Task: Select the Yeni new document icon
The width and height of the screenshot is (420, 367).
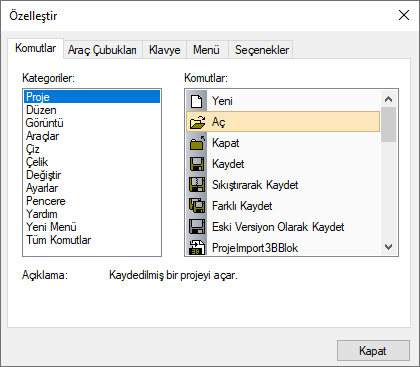Action: 197,101
